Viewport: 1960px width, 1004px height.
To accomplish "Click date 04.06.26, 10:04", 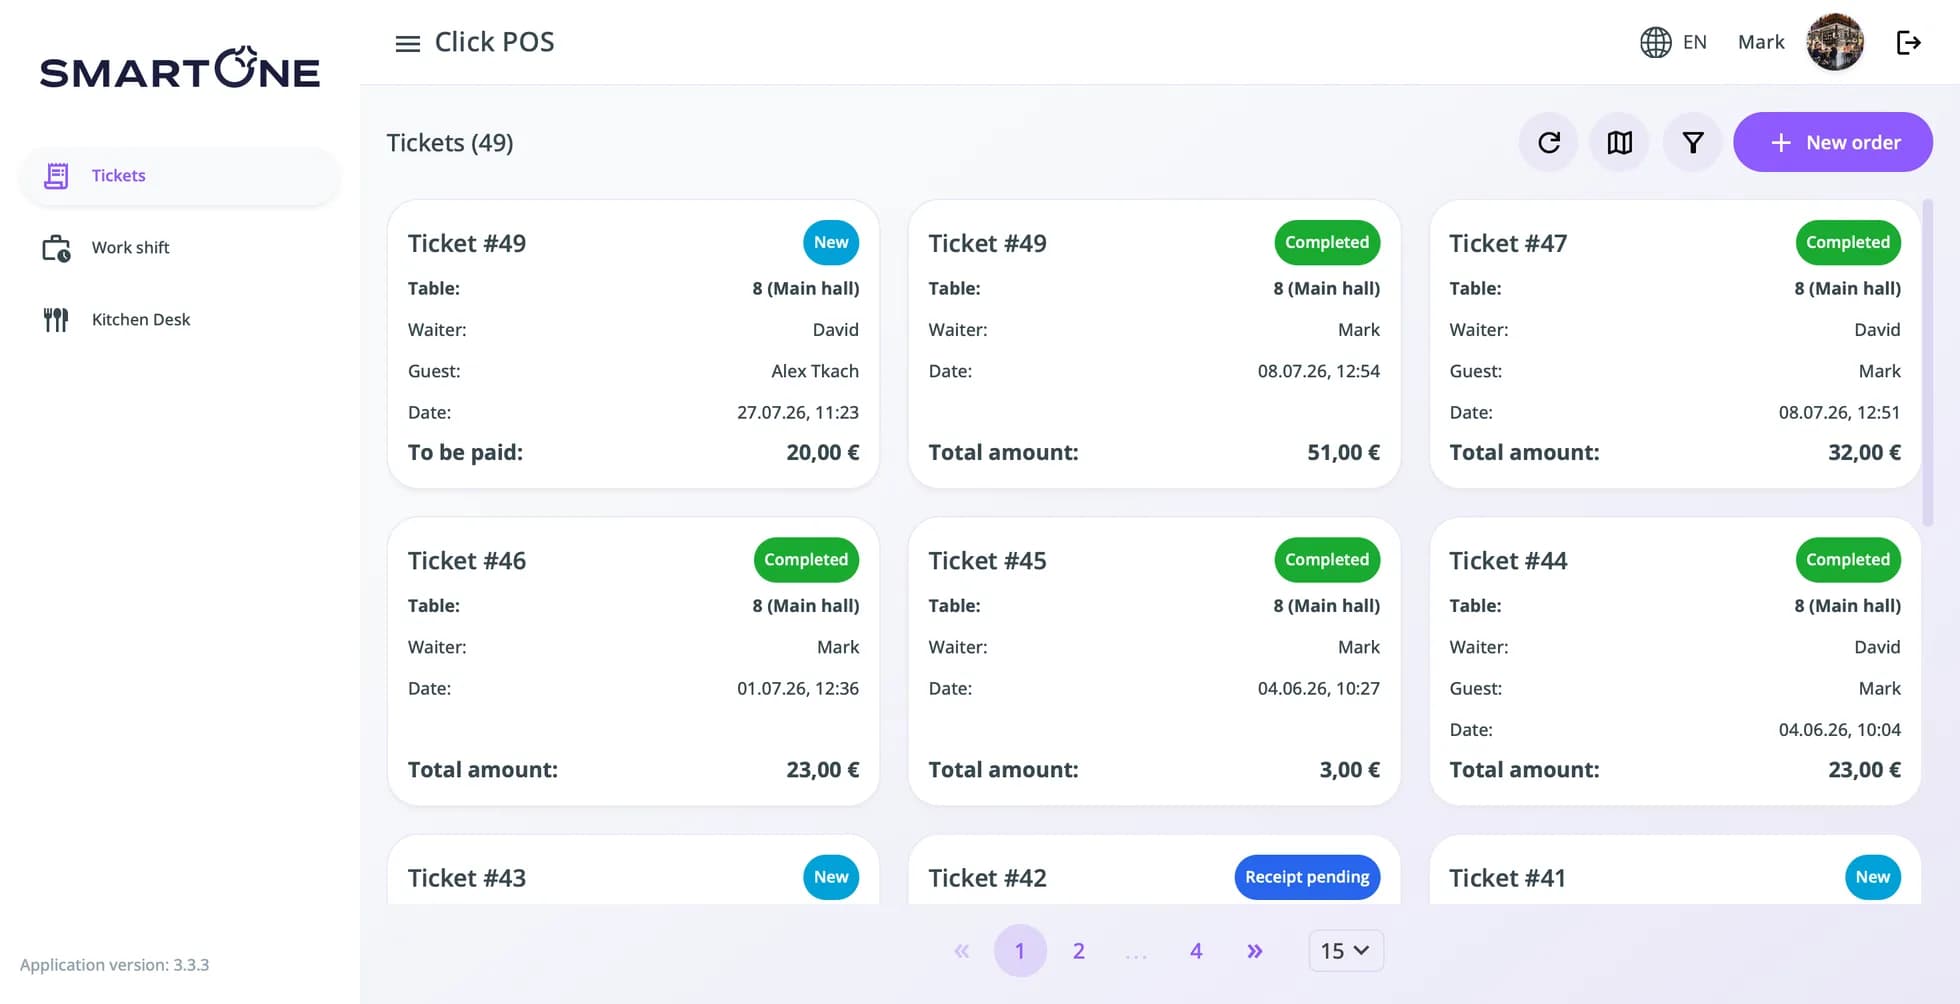I will tap(1840, 729).
